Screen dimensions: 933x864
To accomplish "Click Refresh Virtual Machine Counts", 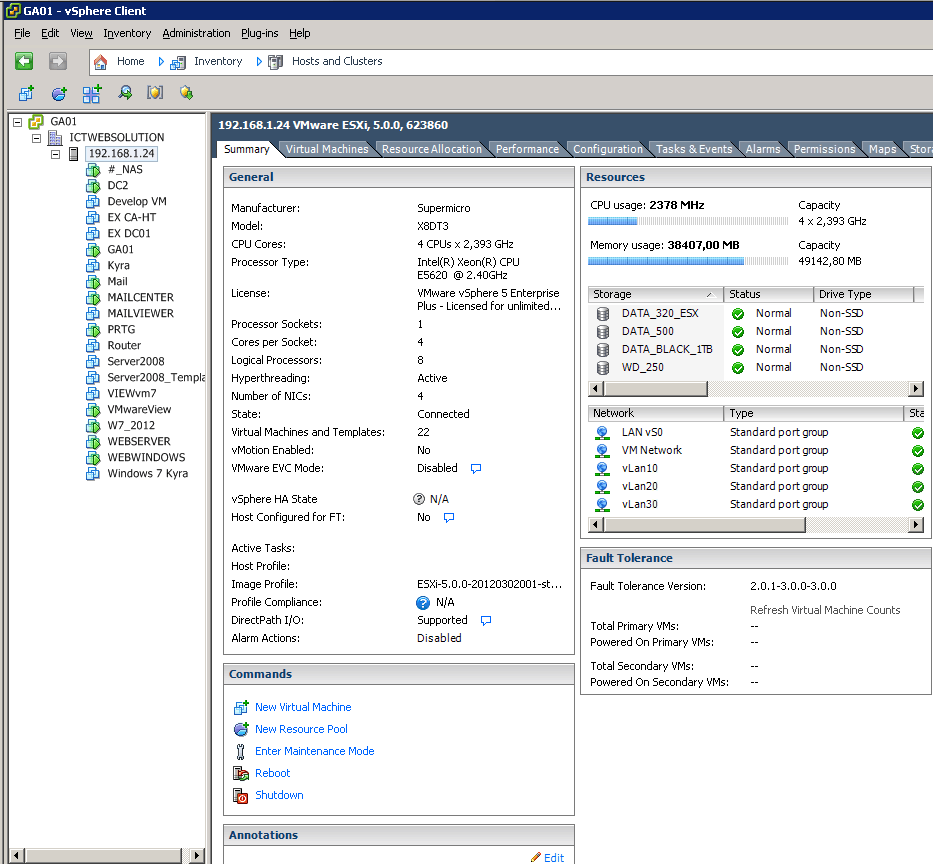I will 825,610.
